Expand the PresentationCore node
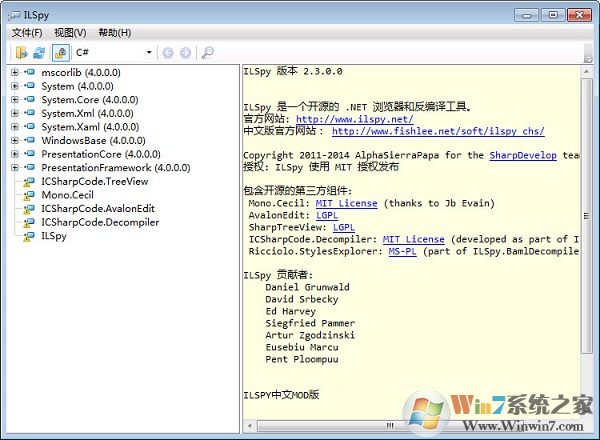This screenshot has height=440, width=600. tap(15, 154)
